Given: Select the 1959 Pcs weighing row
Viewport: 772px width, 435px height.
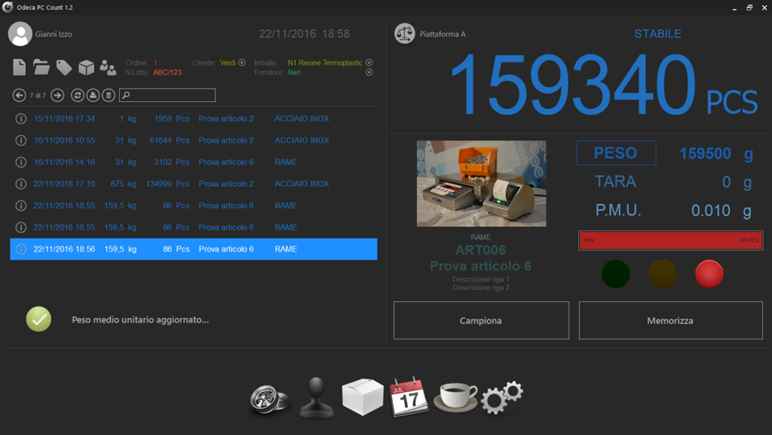Looking at the screenshot, I should pos(193,119).
